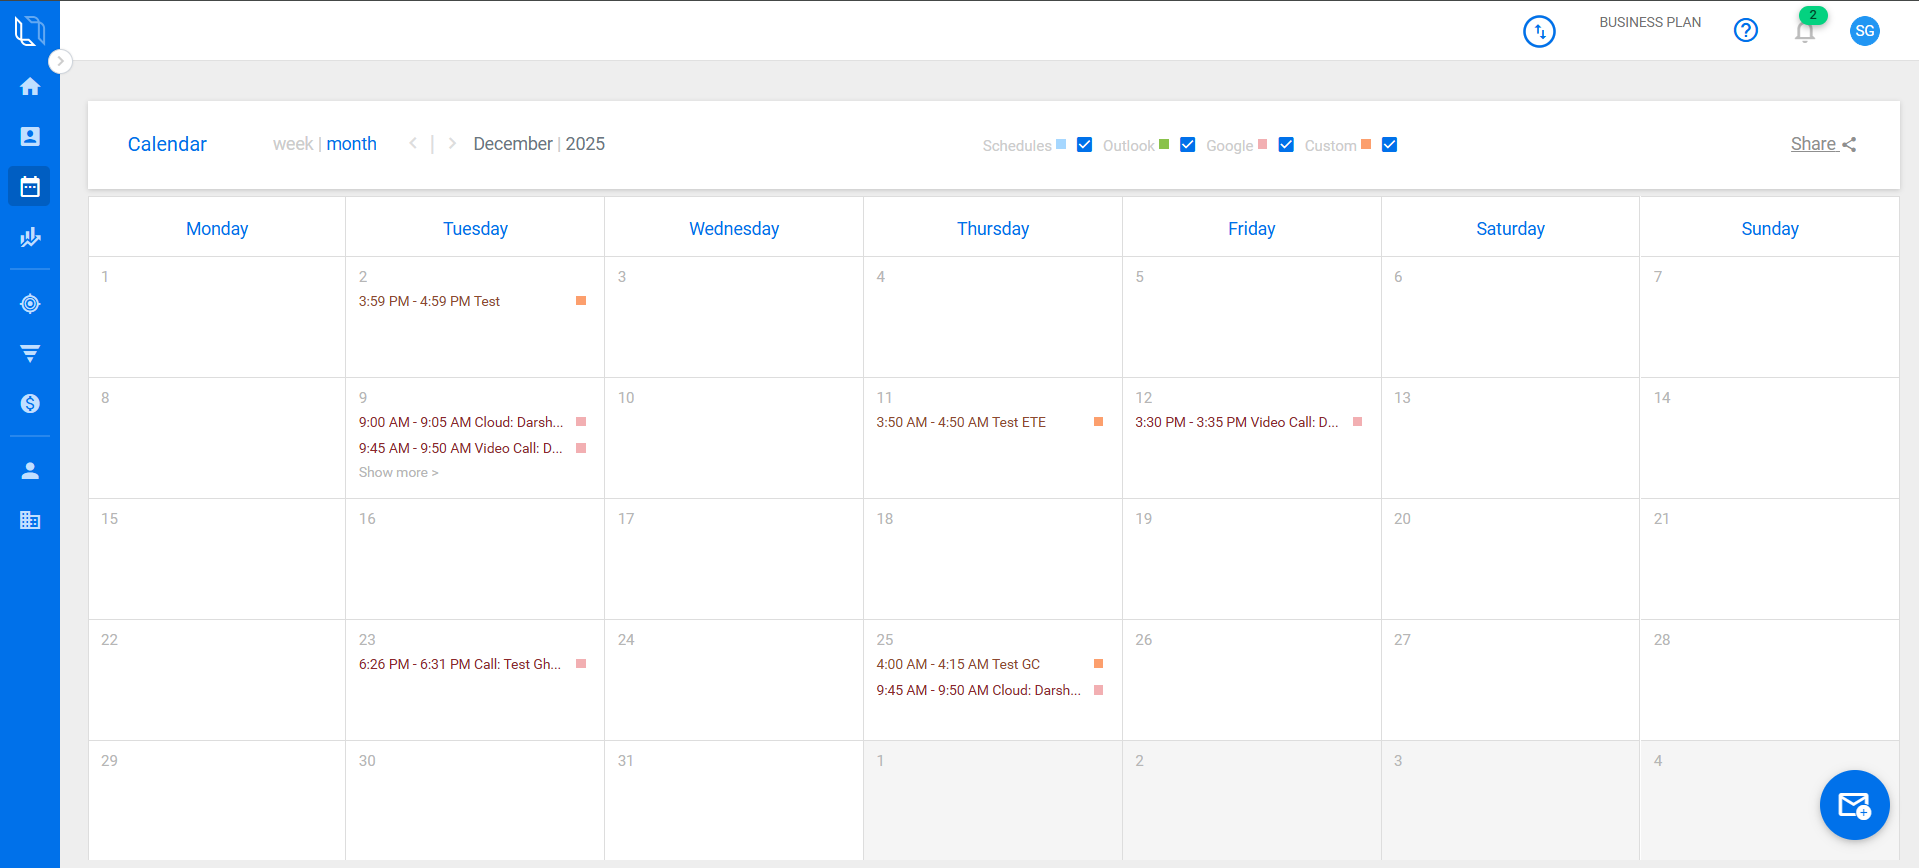The height and width of the screenshot is (868, 1919).
Task: Uncheck the Schedules calendar checkbox
Action: (x=1084, y=145)
